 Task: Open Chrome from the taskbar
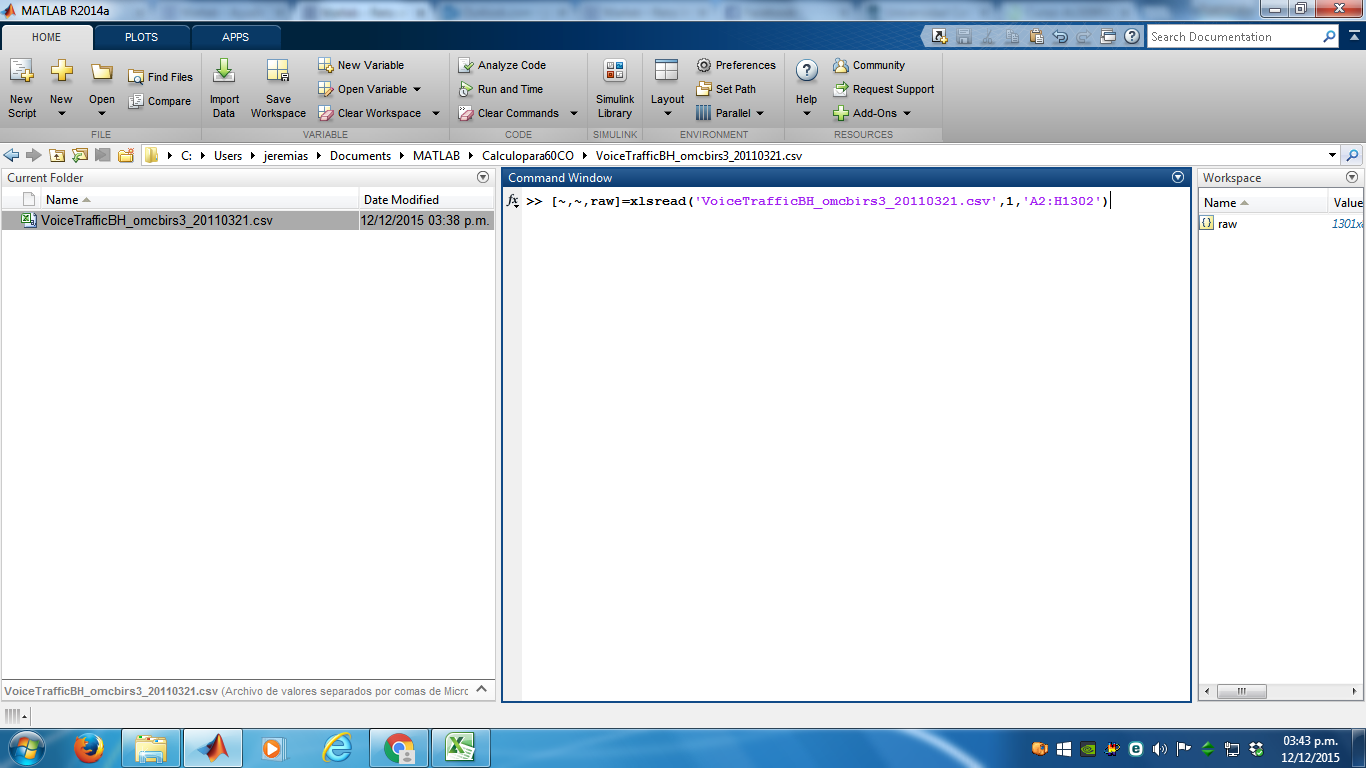pyautogui.click(x=399, y=748)
